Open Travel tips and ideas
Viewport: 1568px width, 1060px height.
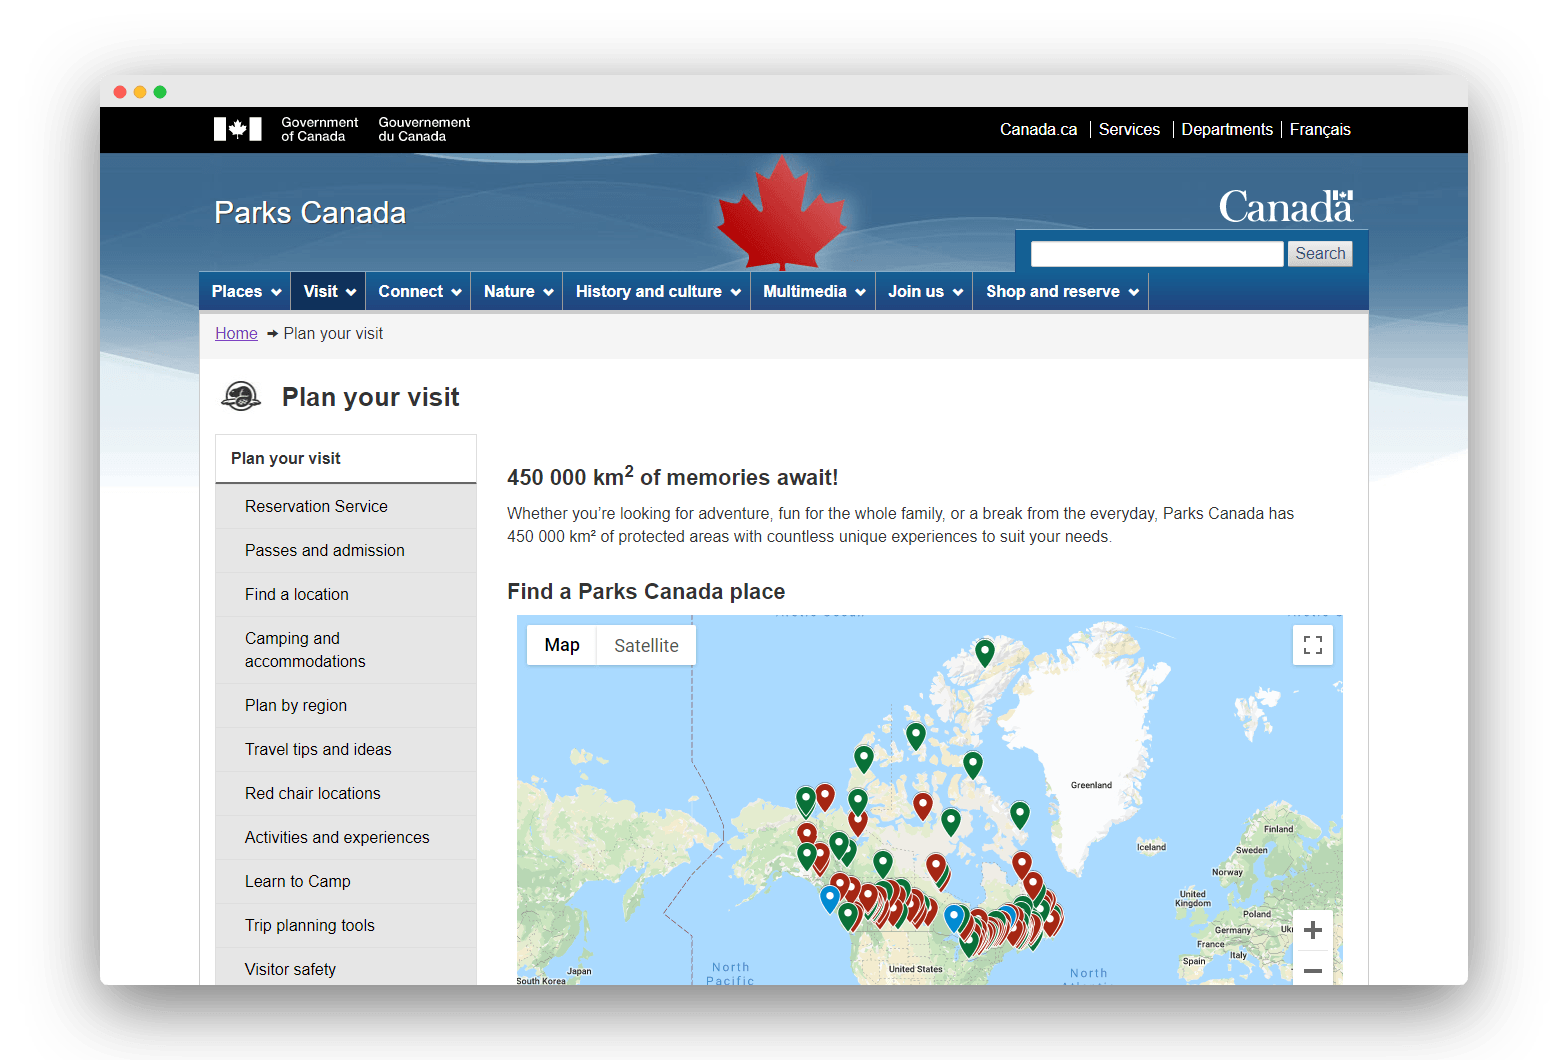346,749
